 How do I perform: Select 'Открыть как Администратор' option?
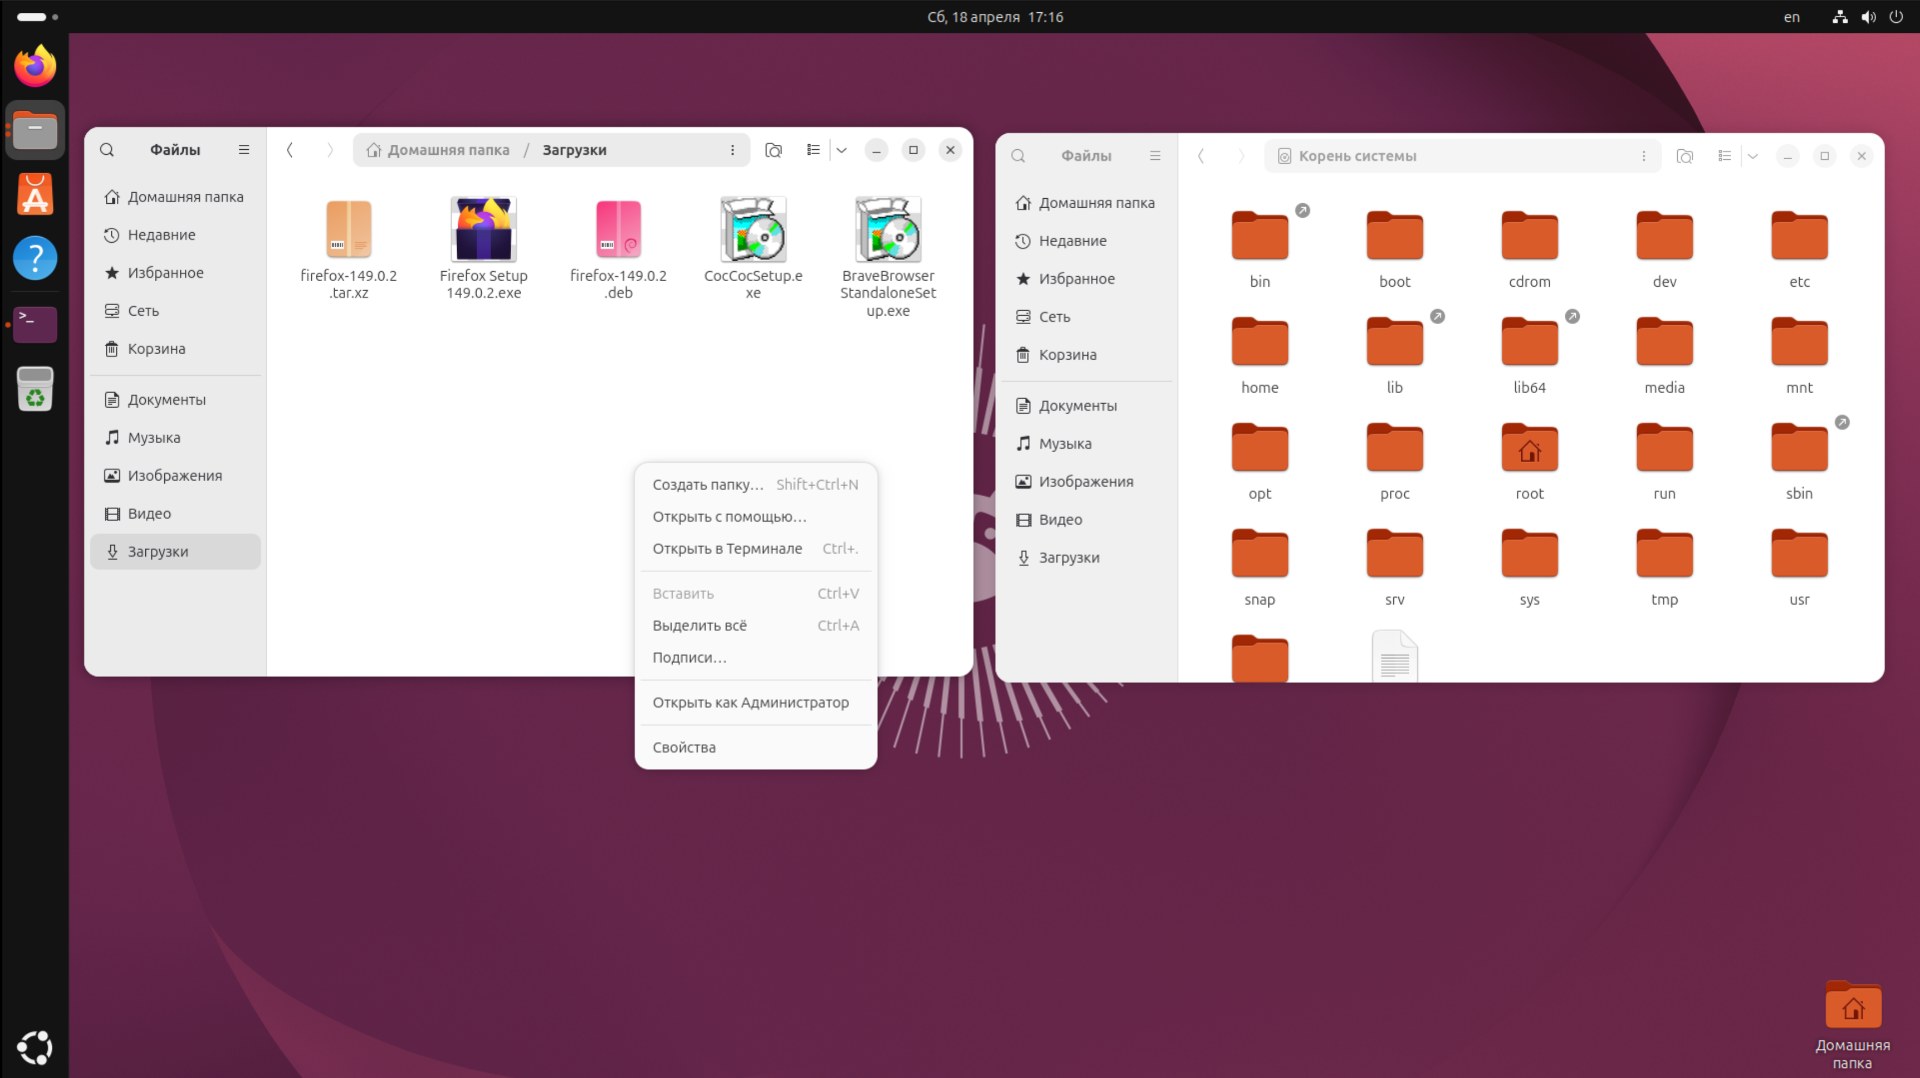coord(750,702)
